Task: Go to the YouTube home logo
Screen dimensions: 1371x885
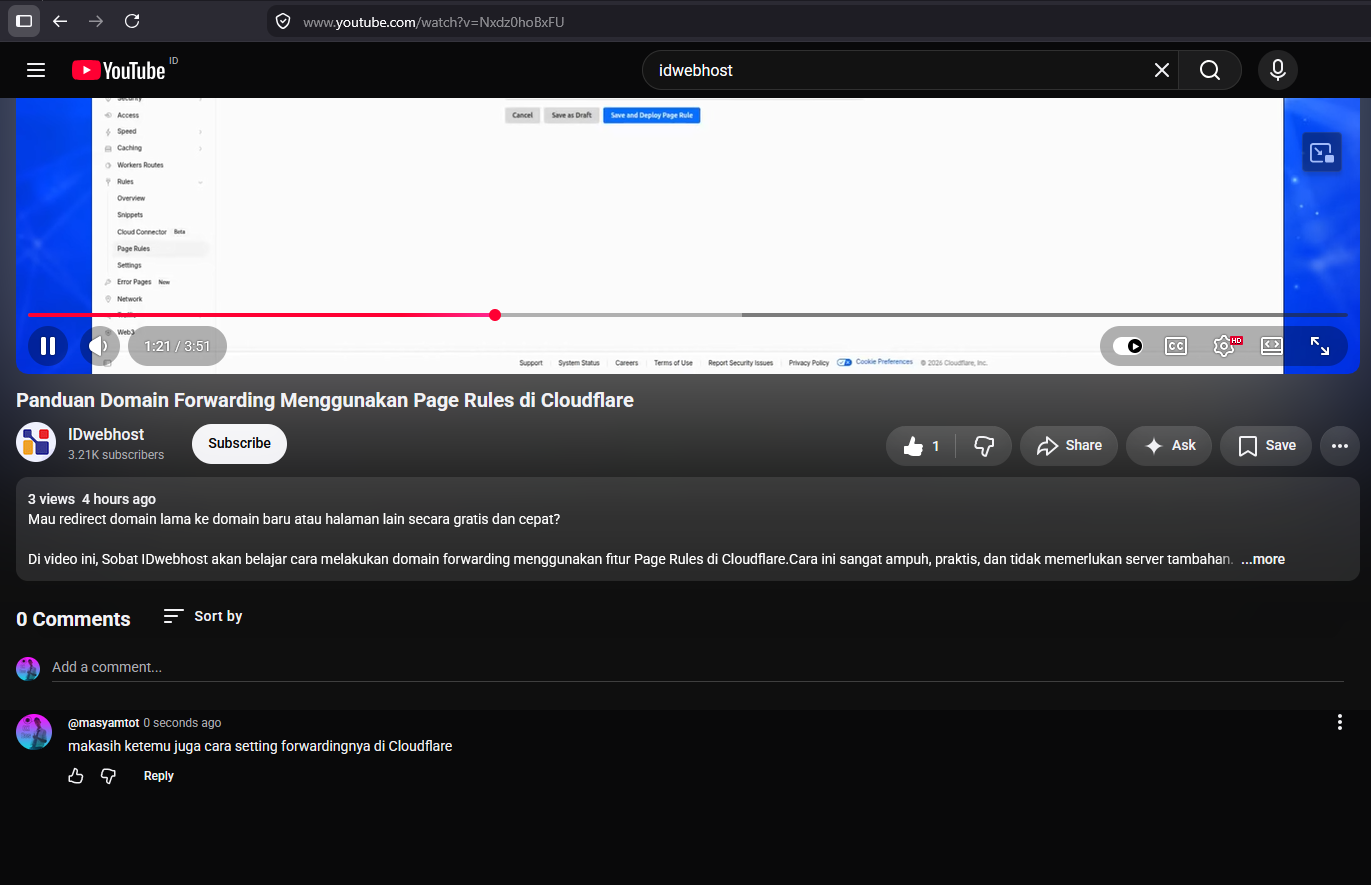Action: coord(118,70)
